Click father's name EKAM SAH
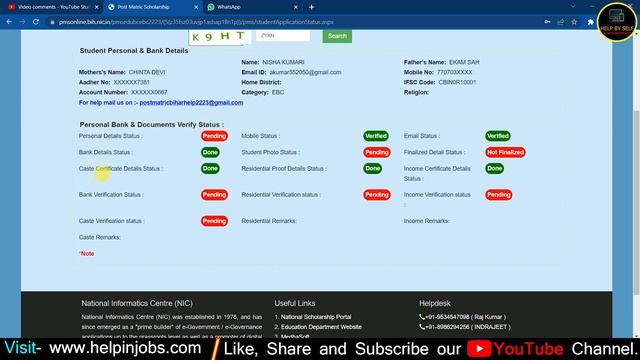Image resolution: width=640 pixels, height=360 pixels. click(x=464, y=62)
